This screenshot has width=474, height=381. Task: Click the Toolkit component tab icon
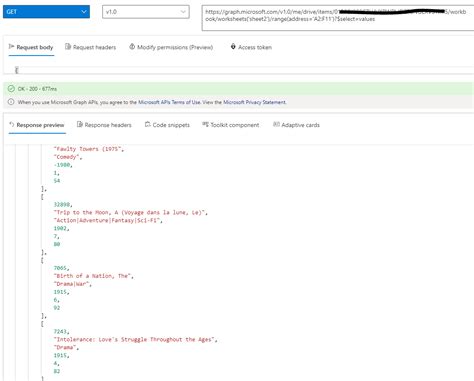[205, 125]
